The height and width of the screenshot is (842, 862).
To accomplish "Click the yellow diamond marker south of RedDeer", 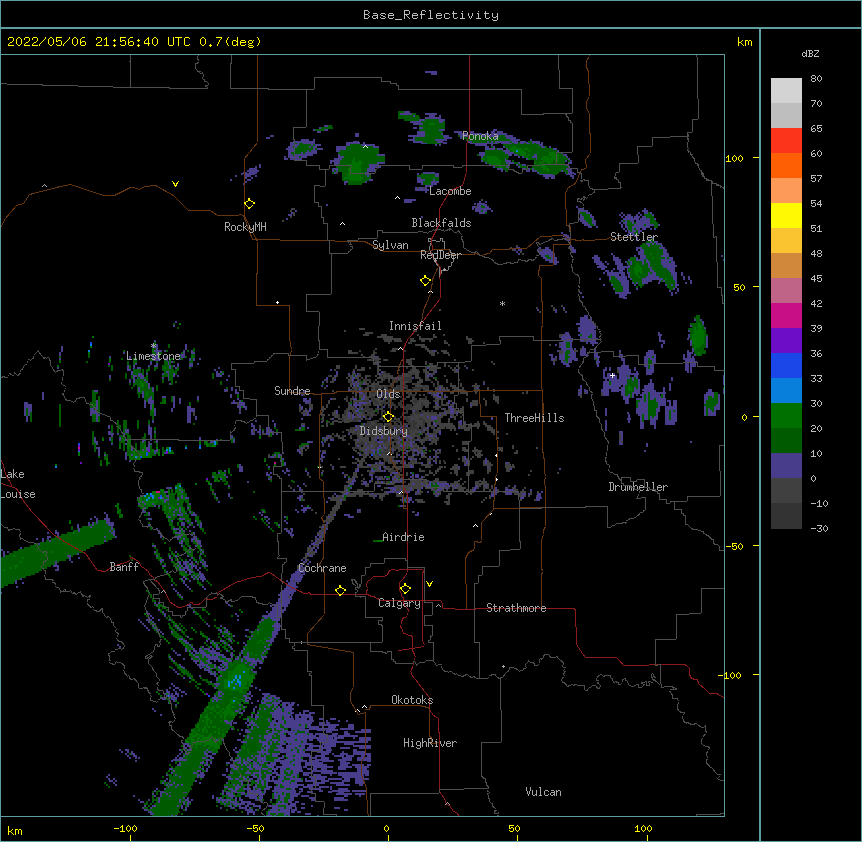I will [425, 281].
